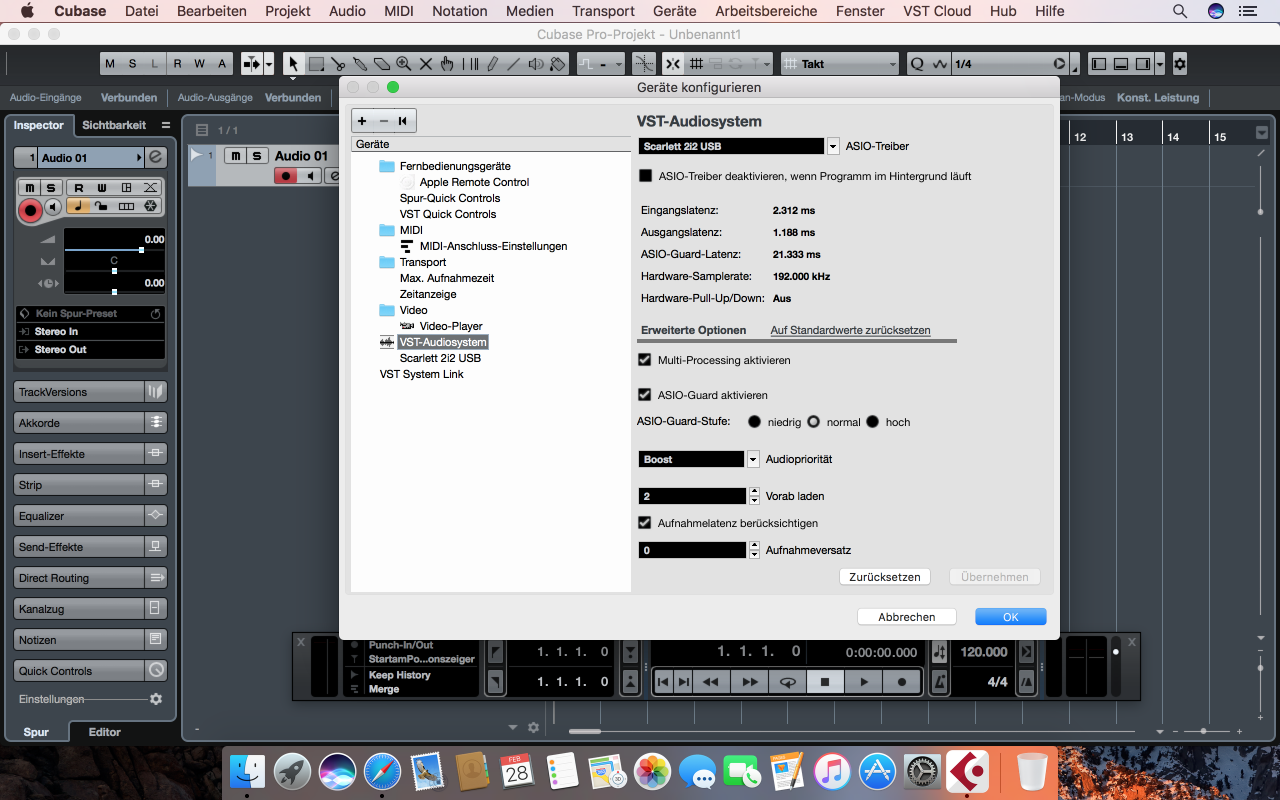Select the Zoom magnifier tool
1280x800 pixels.
coord(403,64)
